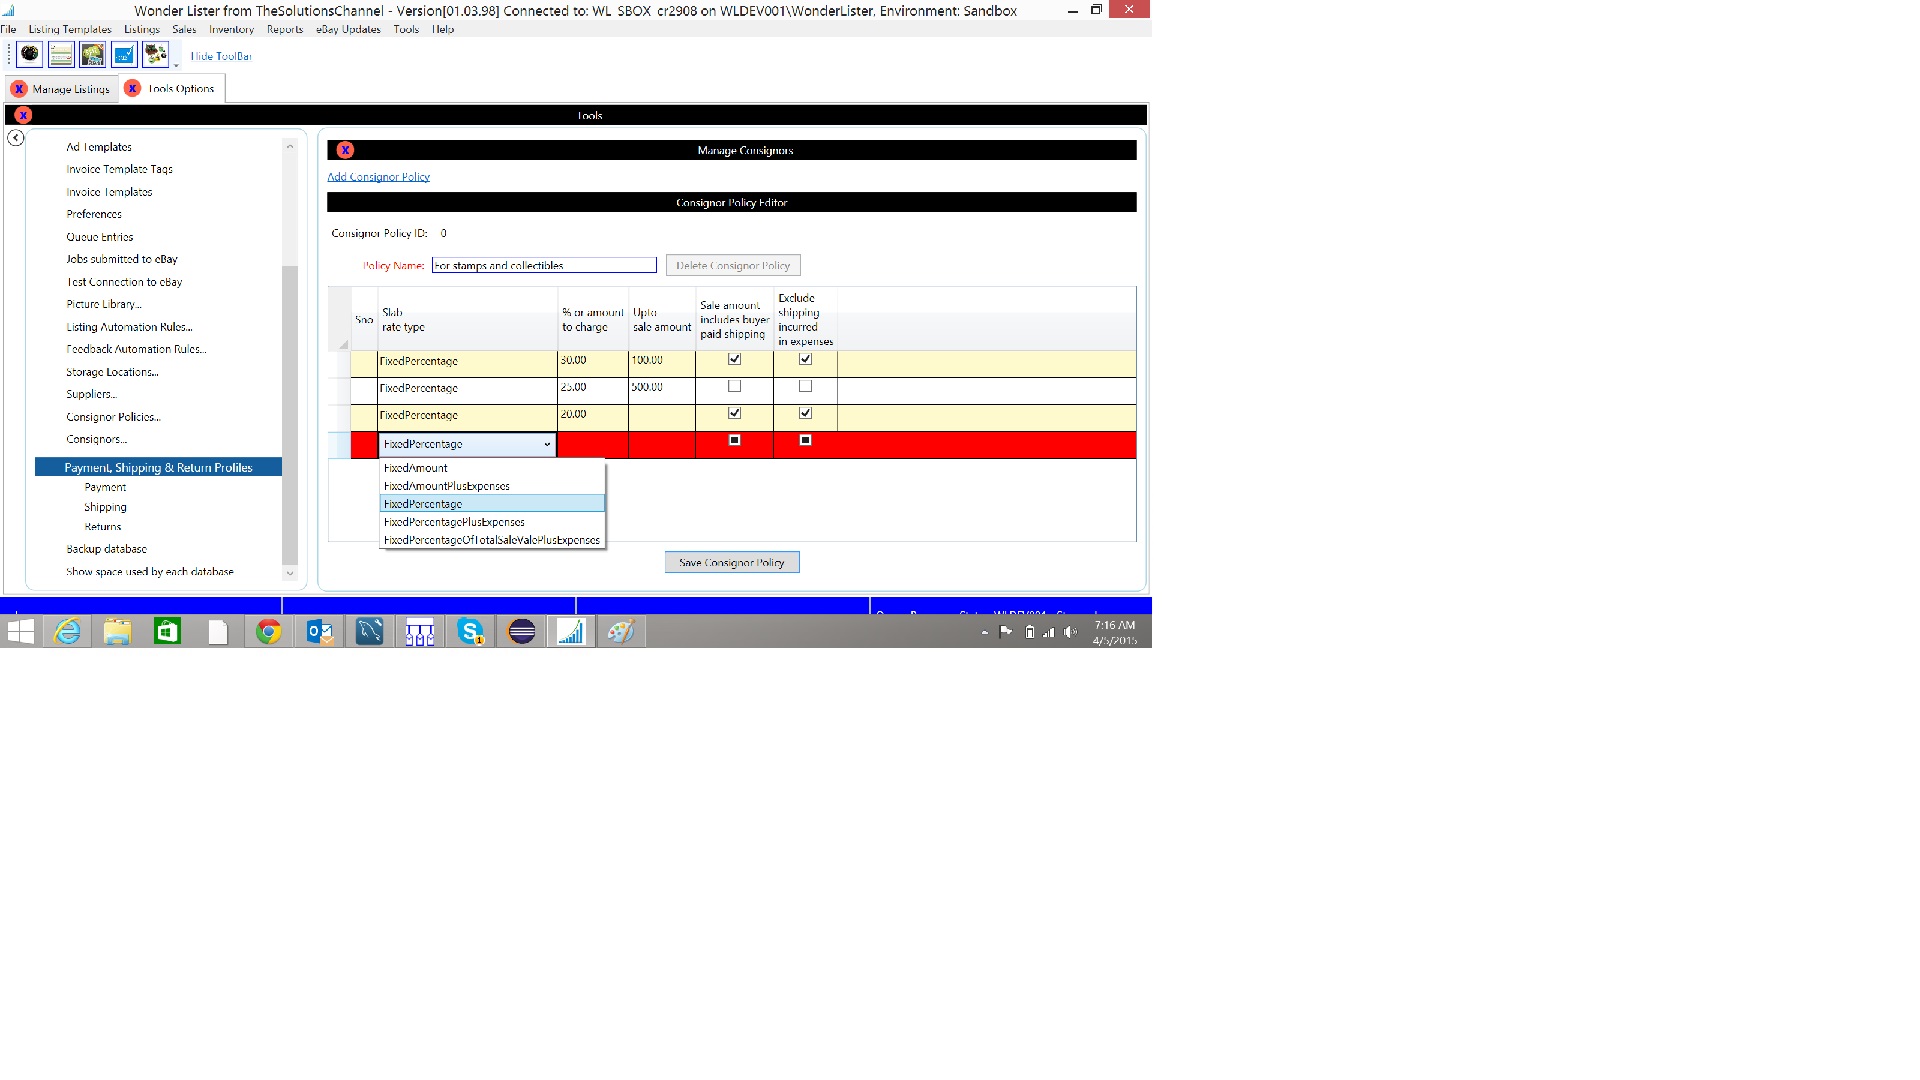Click the green sale-tag toolbar icon
1920x1080 pixels.
coord(93,54)
